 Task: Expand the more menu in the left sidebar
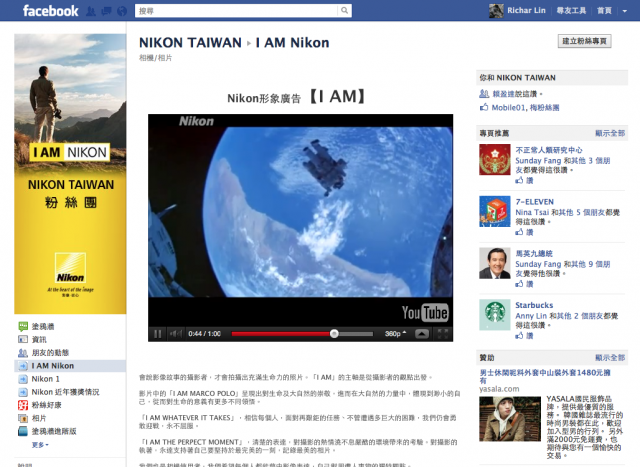pyautogui.click(x=40, y=445)
